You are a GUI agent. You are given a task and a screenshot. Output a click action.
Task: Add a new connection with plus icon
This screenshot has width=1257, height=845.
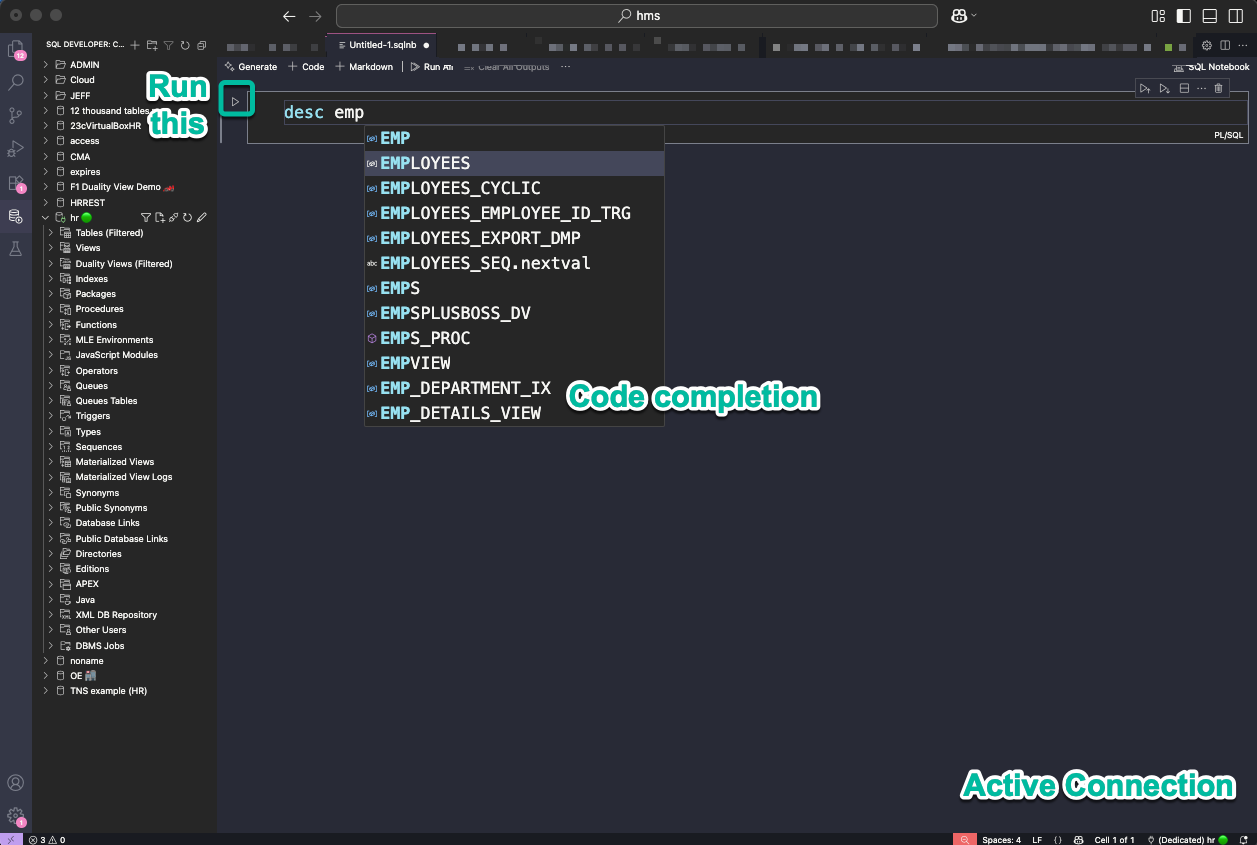point(135,45)
